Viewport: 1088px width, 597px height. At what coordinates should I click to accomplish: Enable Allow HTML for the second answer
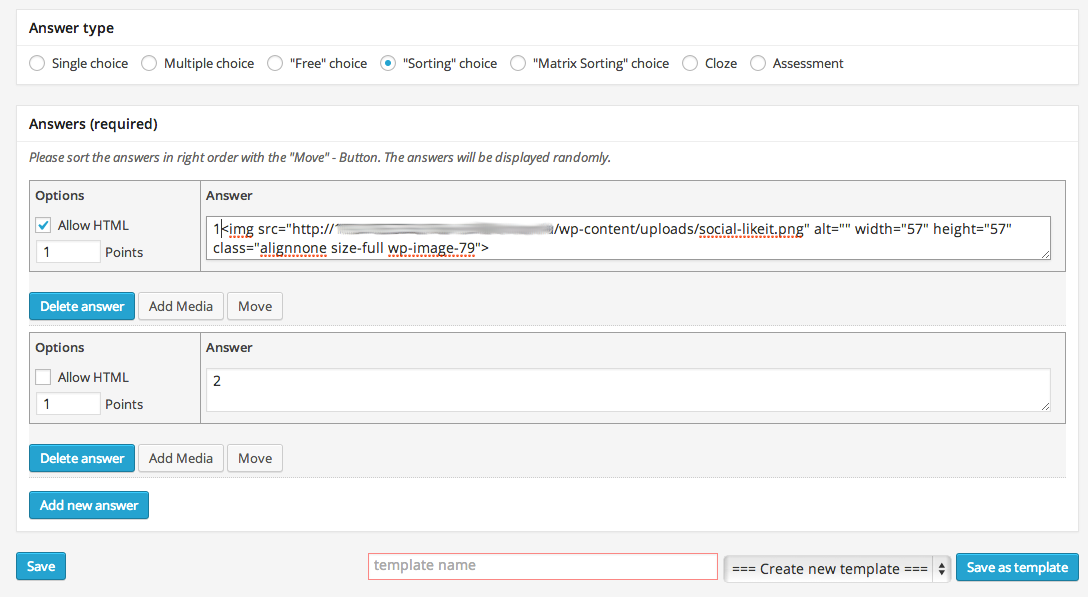click(43, 377)
